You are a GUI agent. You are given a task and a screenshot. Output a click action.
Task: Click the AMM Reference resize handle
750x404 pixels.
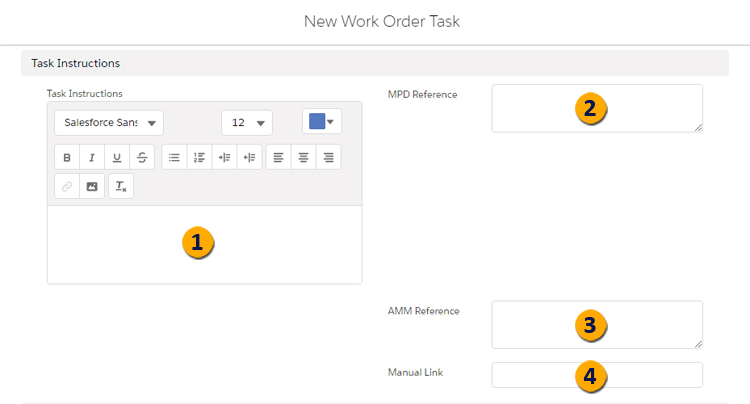pos(698,344)
